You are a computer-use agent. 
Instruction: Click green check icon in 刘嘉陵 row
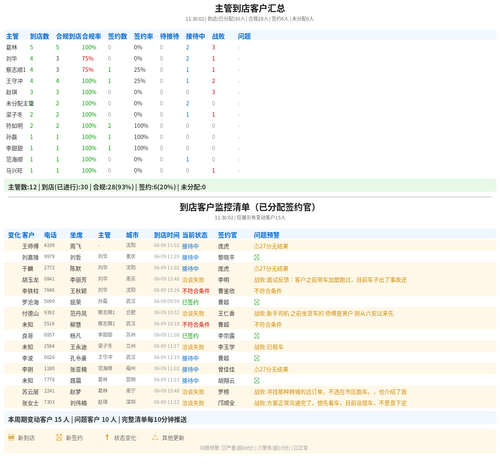[257, 257]
